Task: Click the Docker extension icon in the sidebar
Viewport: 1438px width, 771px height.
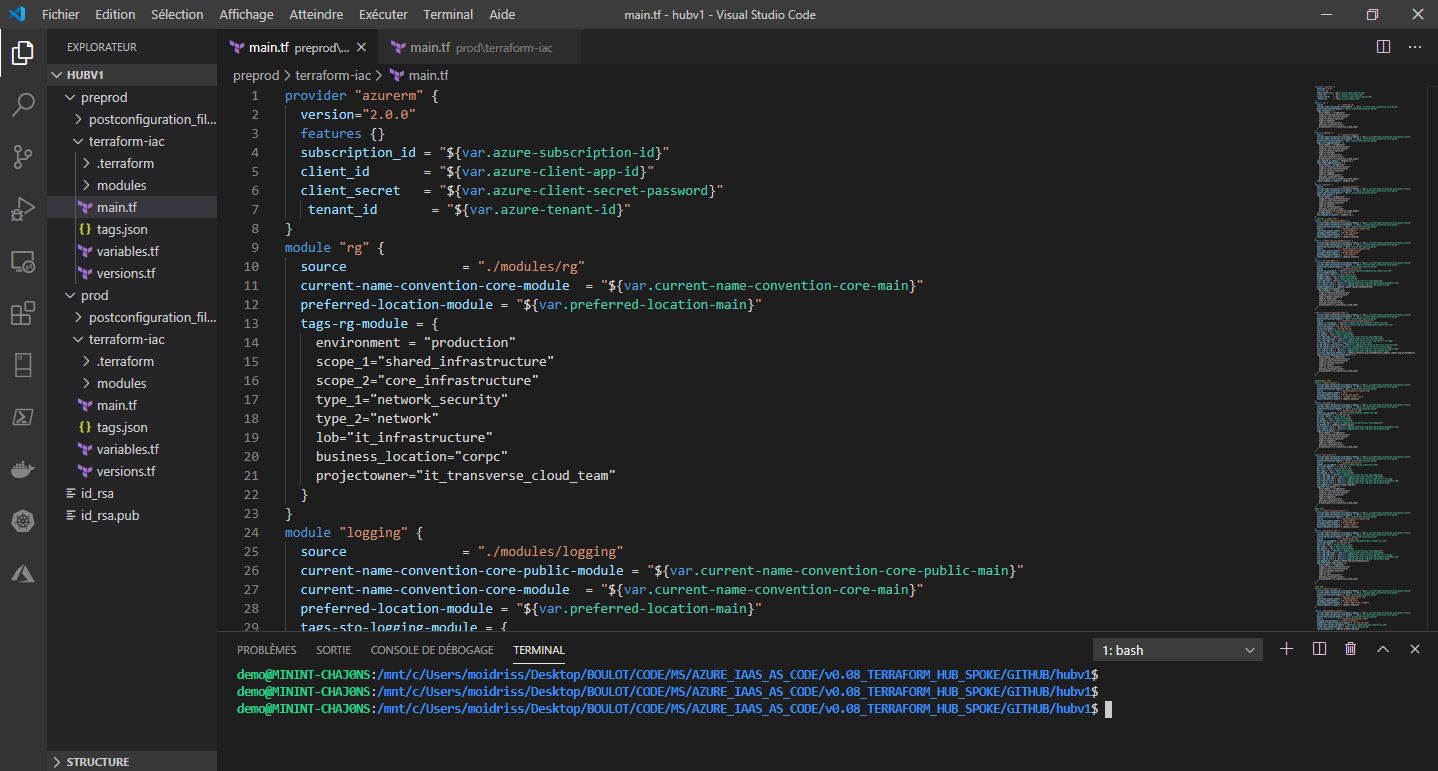Action: point(22,469)
